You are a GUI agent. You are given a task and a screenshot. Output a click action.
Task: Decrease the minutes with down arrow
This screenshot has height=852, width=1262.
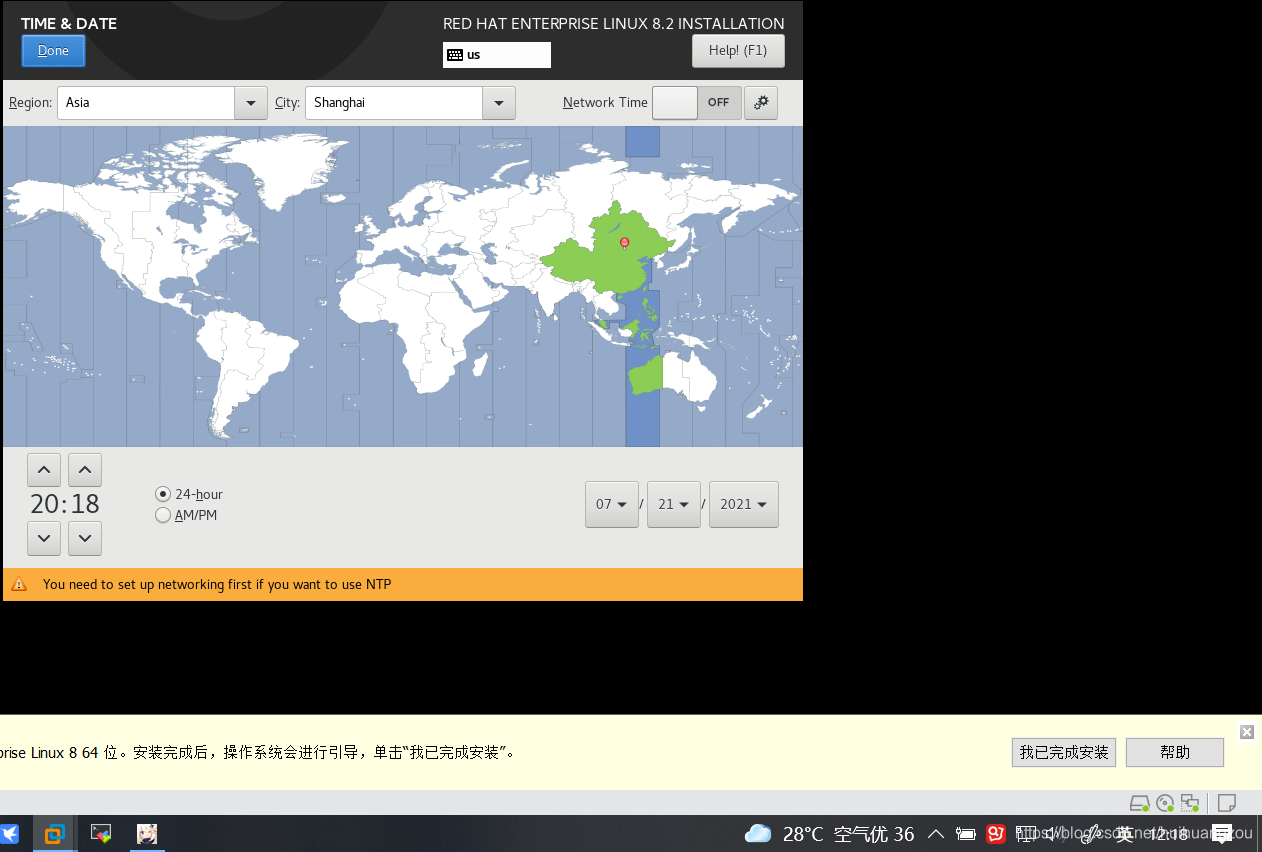coord(85,538)
